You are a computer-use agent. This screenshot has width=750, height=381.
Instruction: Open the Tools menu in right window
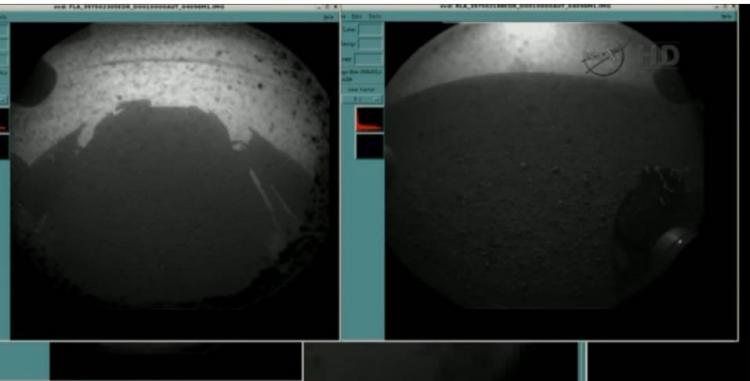click(x=375, y=16)
